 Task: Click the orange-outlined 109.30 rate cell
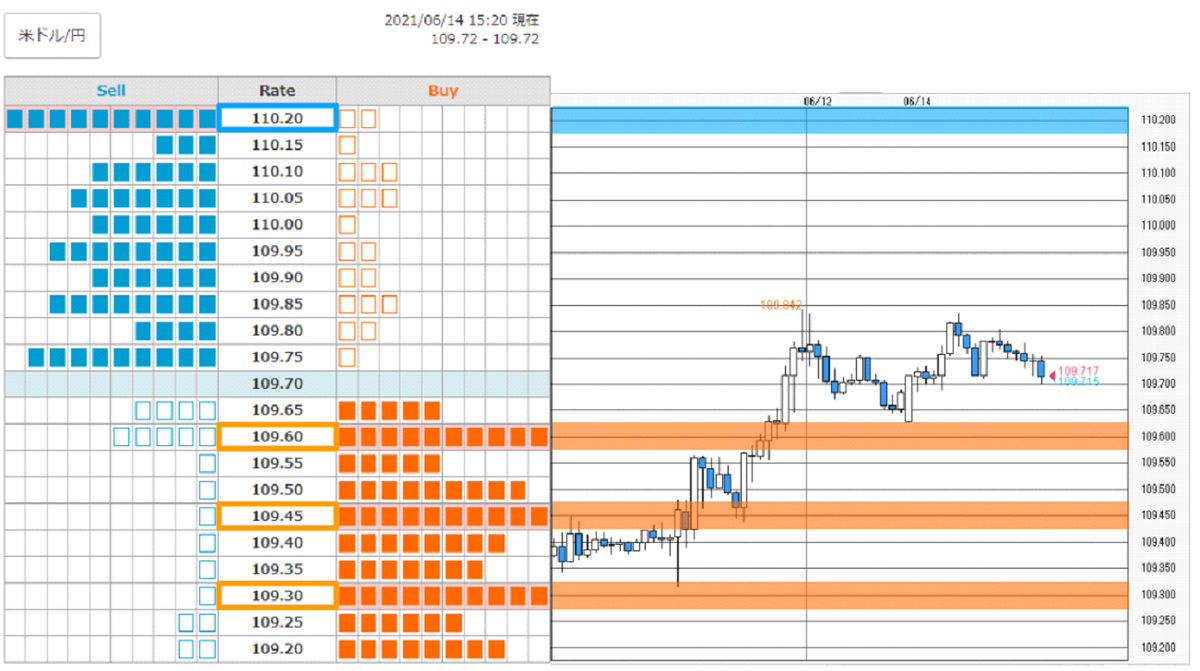(x=277, y=595)
